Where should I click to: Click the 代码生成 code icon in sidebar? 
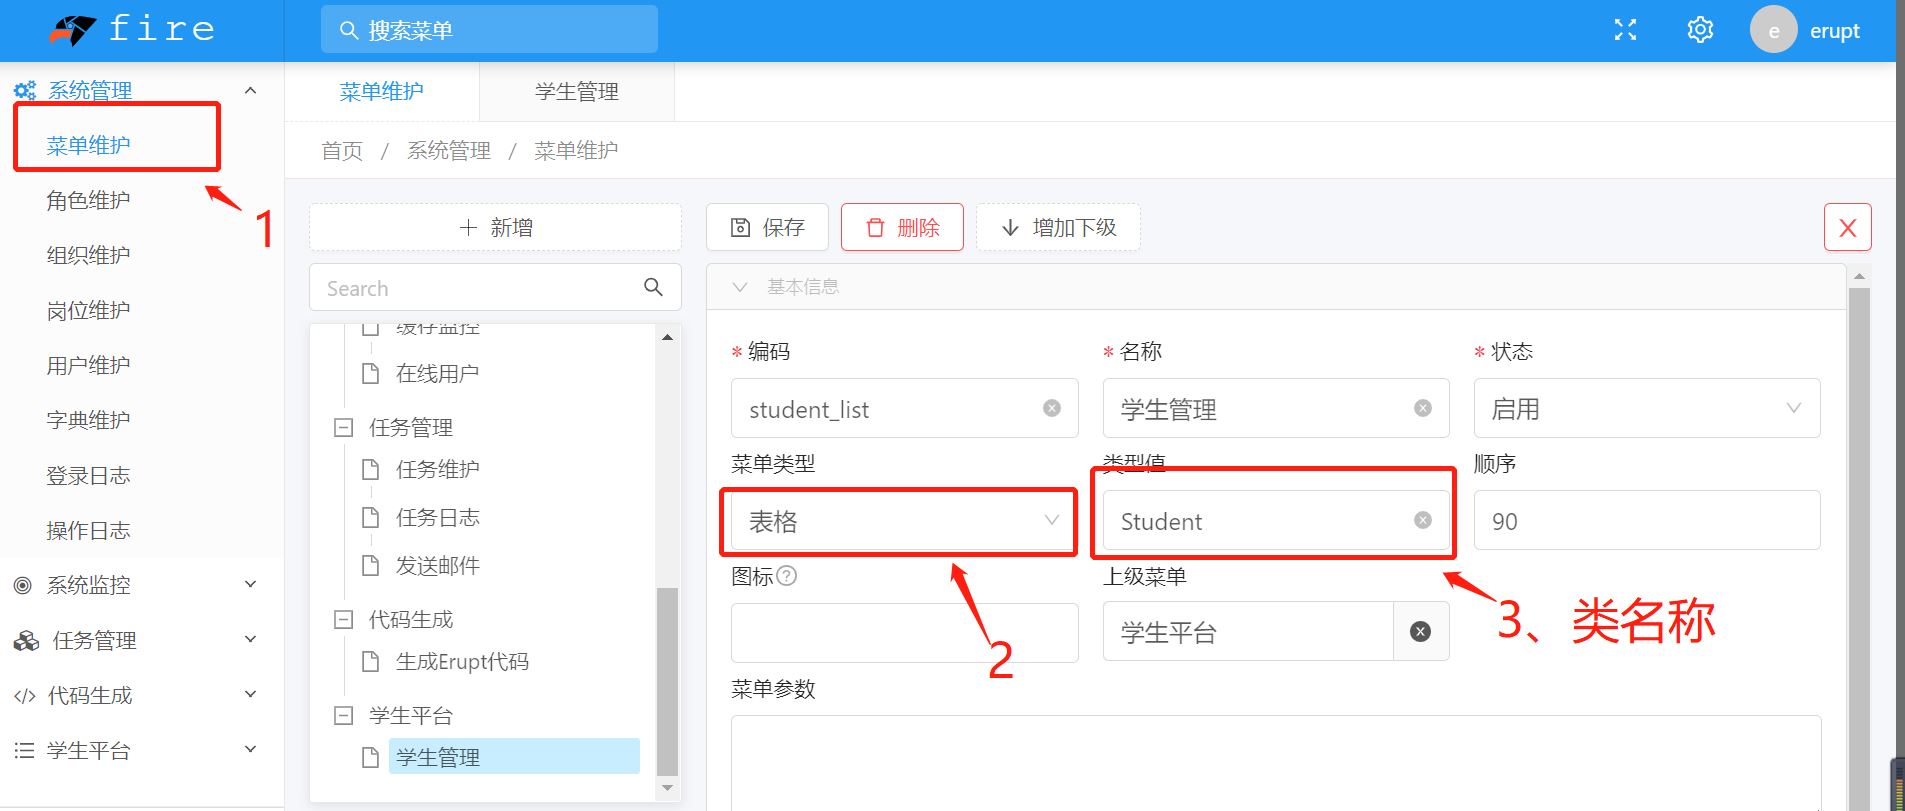click(x=25, y=695)
